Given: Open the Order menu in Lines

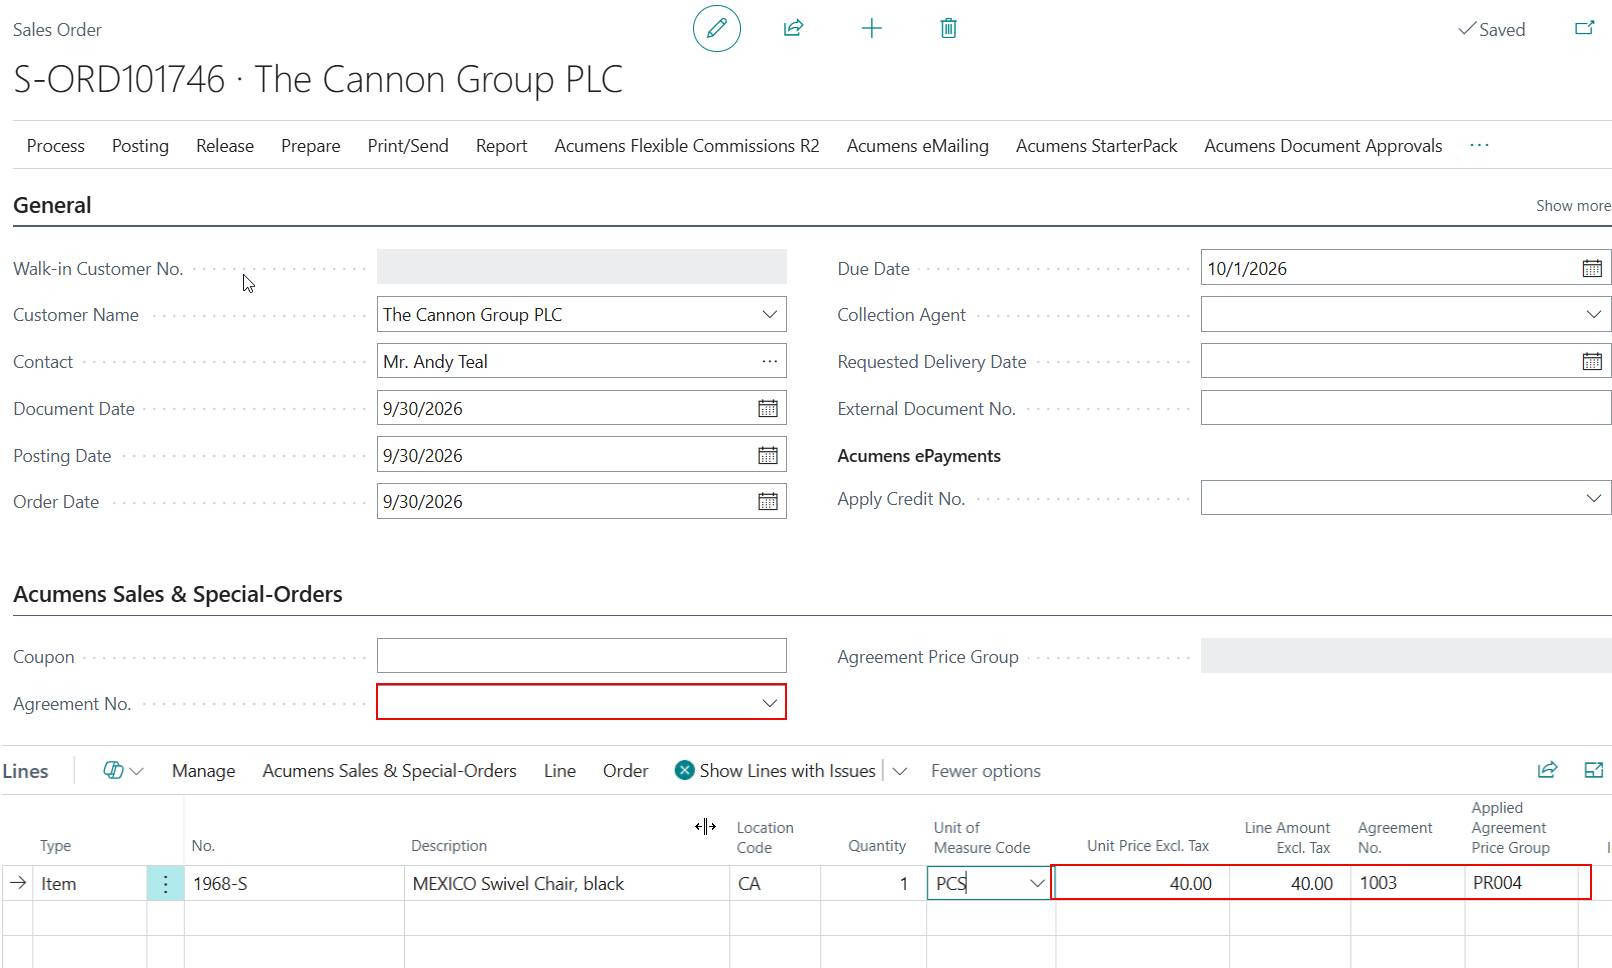Looking at the screenshot, I should coord(625,771).
